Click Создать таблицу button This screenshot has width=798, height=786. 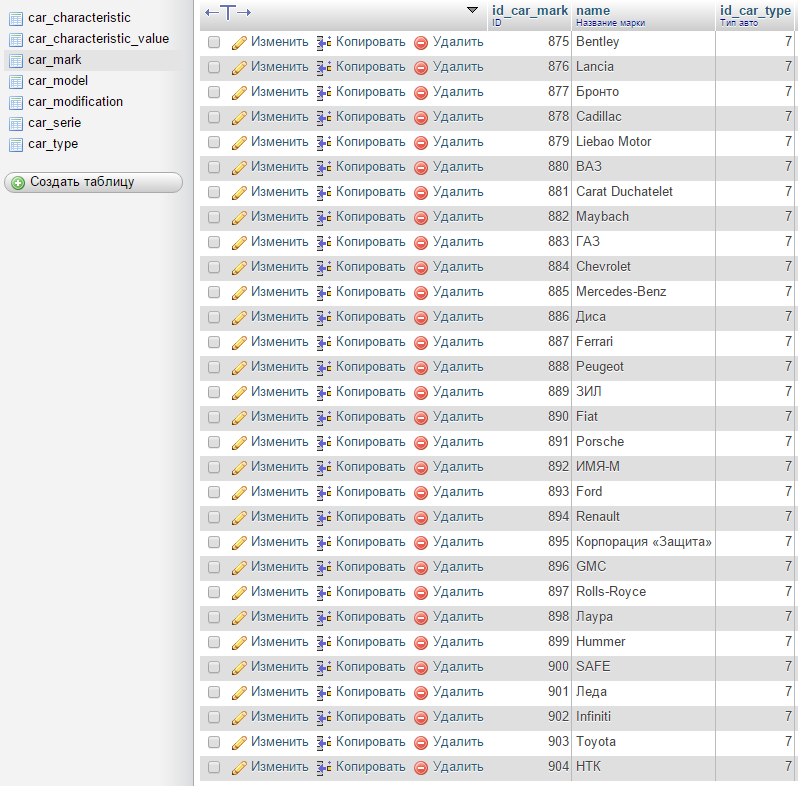(x=93, y=182)
